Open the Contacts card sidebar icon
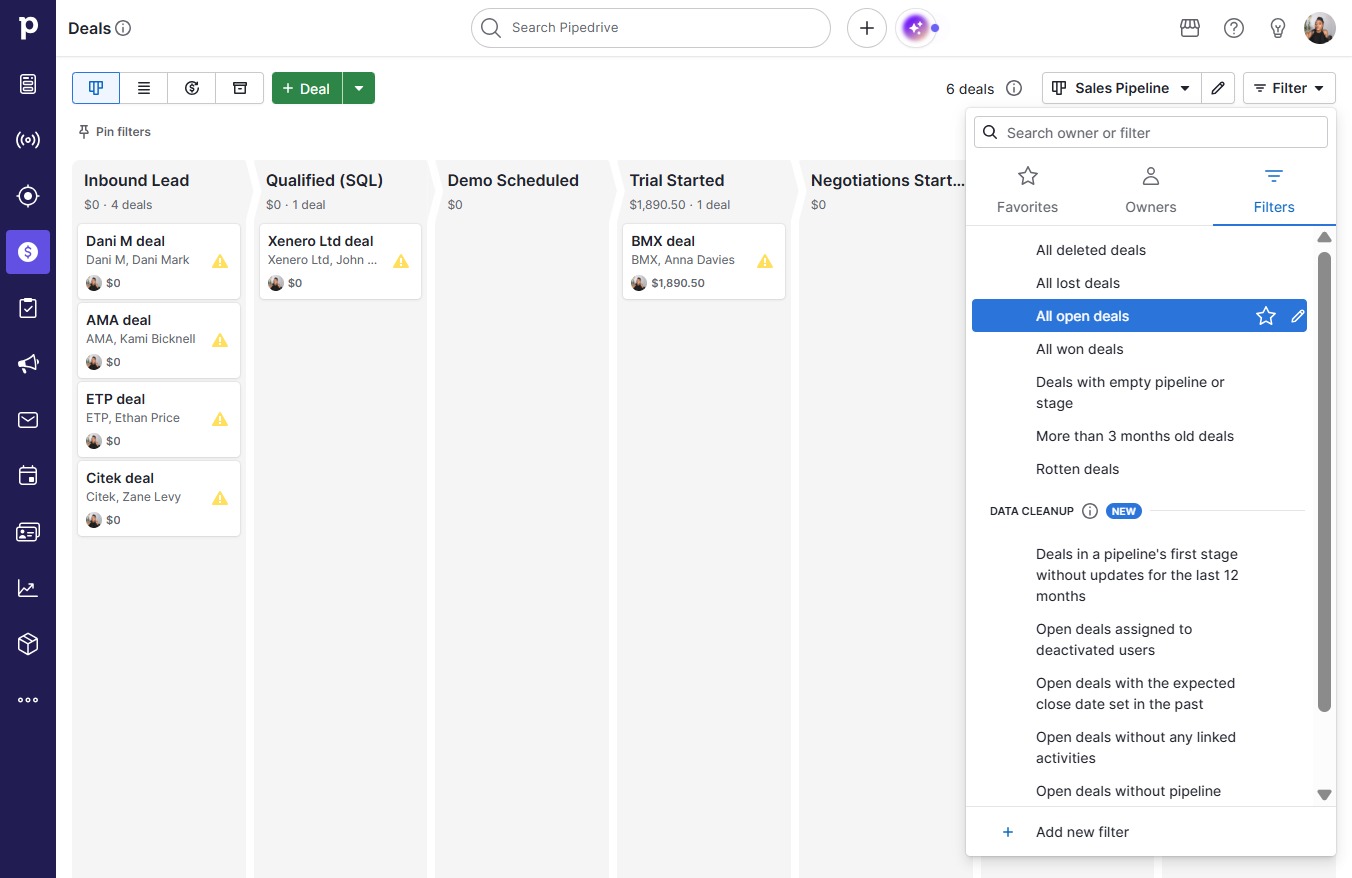The image size is (1352, 878). [28, 532]
